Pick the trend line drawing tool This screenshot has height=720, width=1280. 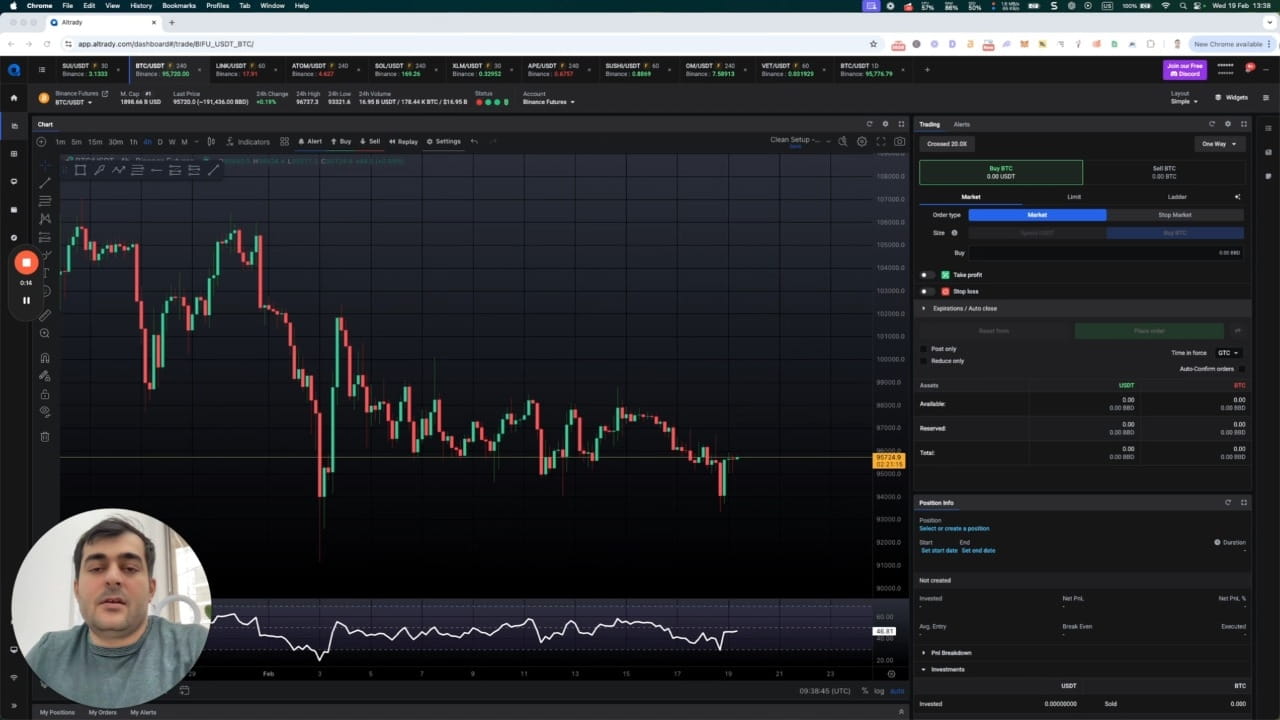point(44,182)
